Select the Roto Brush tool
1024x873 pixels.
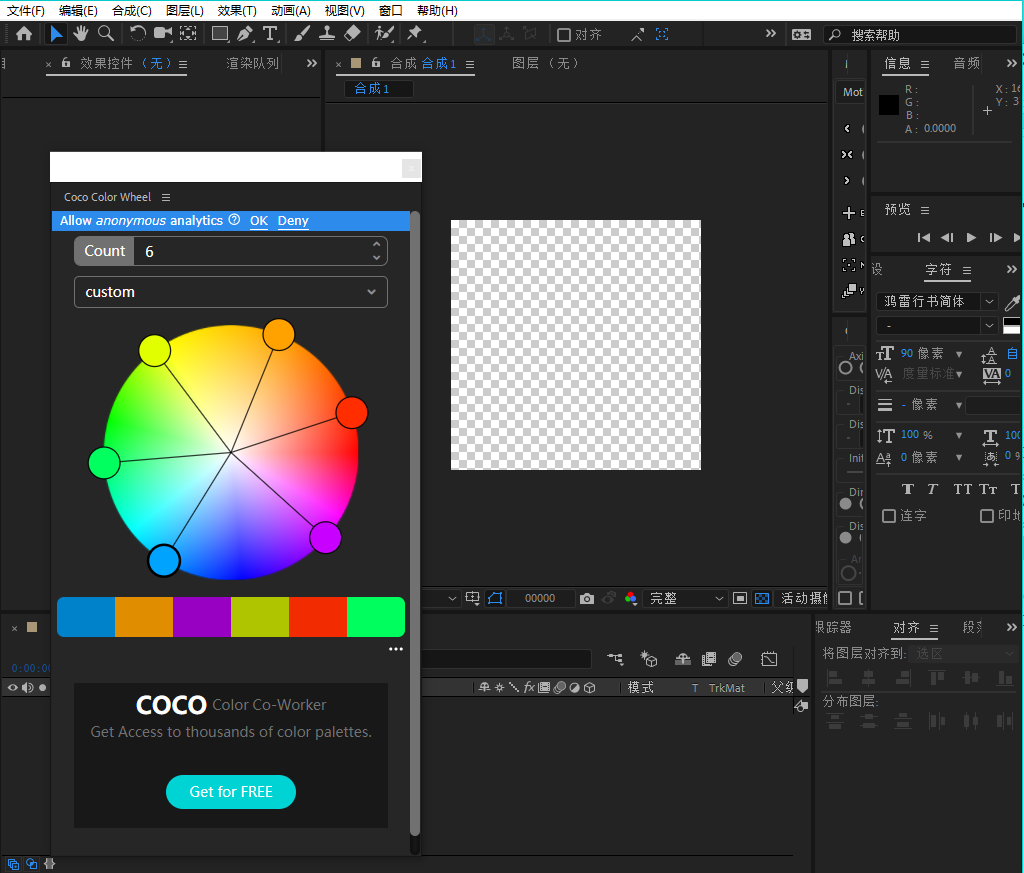(x=384, y=34)
